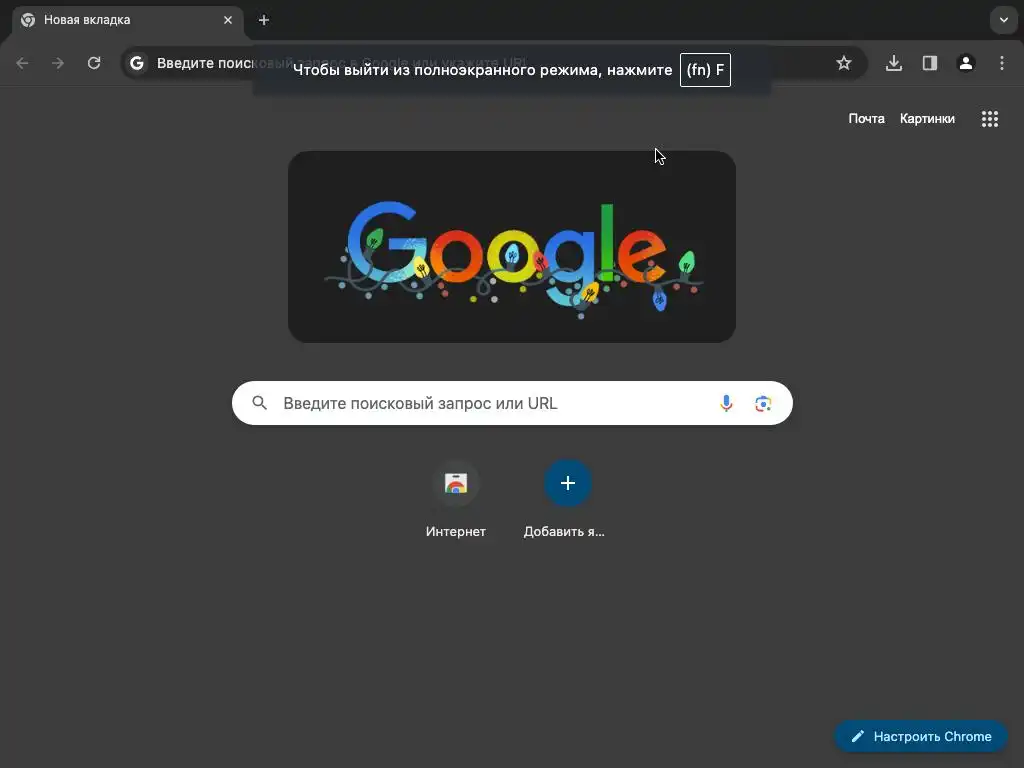The height and width of the screenshot is (768, 1024).
Task: Open the Chrome three-dot menu
Action: (x=1002, y=63)
